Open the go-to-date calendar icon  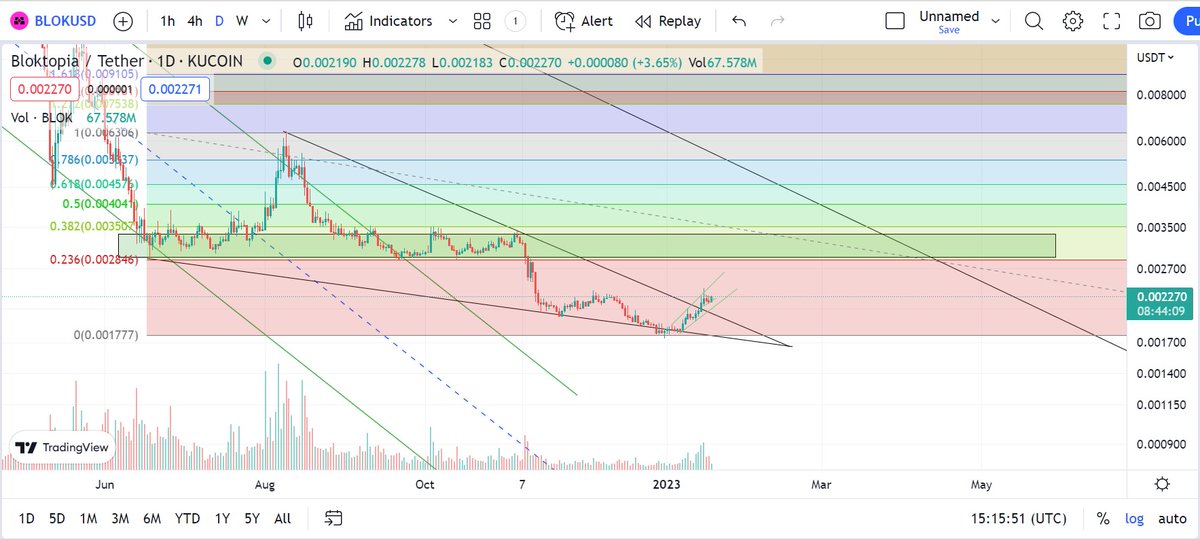click(x=333, y=518)
